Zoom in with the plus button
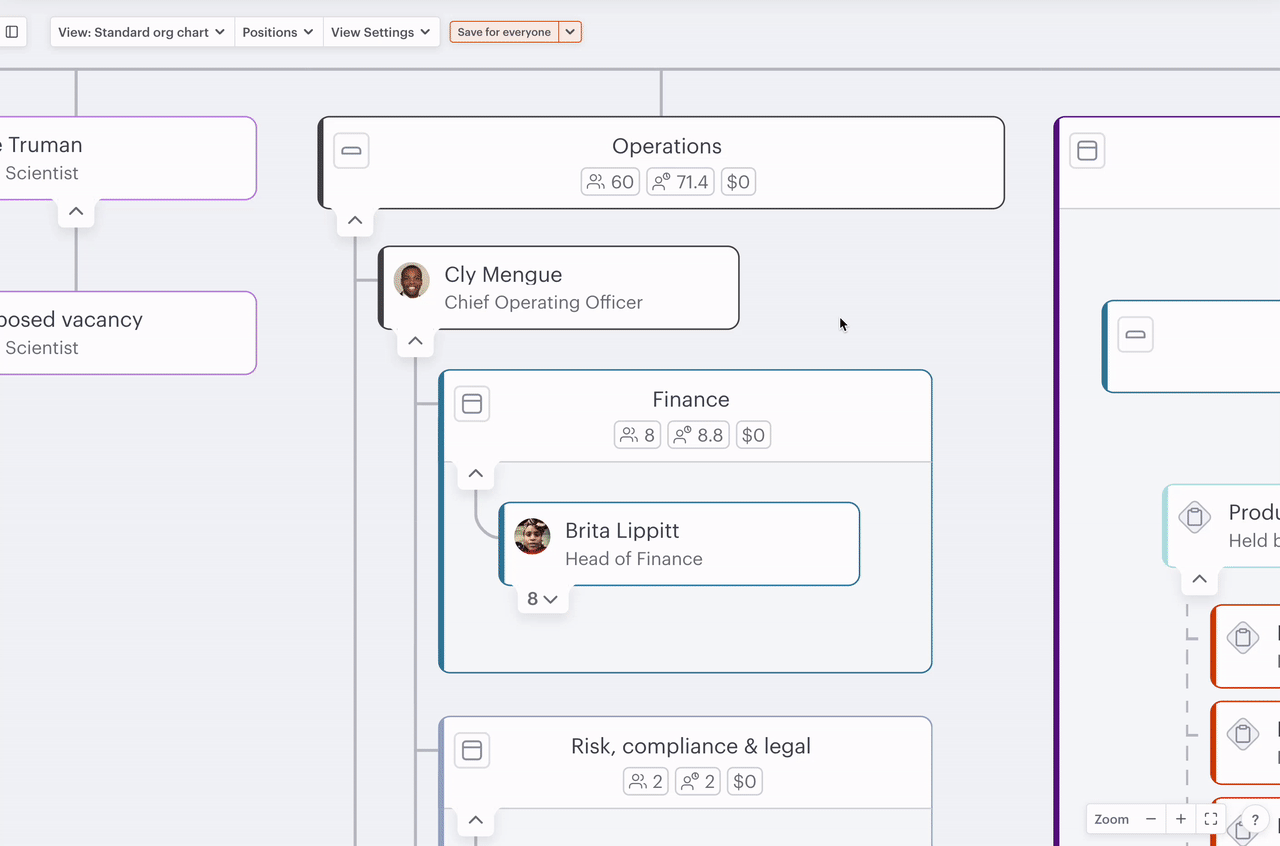This screenshot has width=1280, height=846. coord(1181,819)
